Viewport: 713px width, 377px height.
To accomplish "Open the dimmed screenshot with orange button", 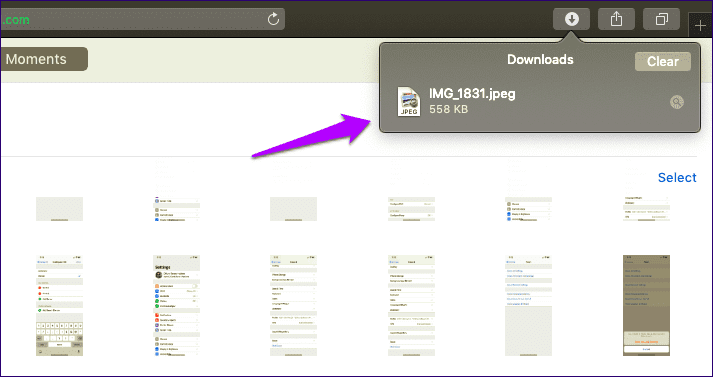I will [646, 305].
